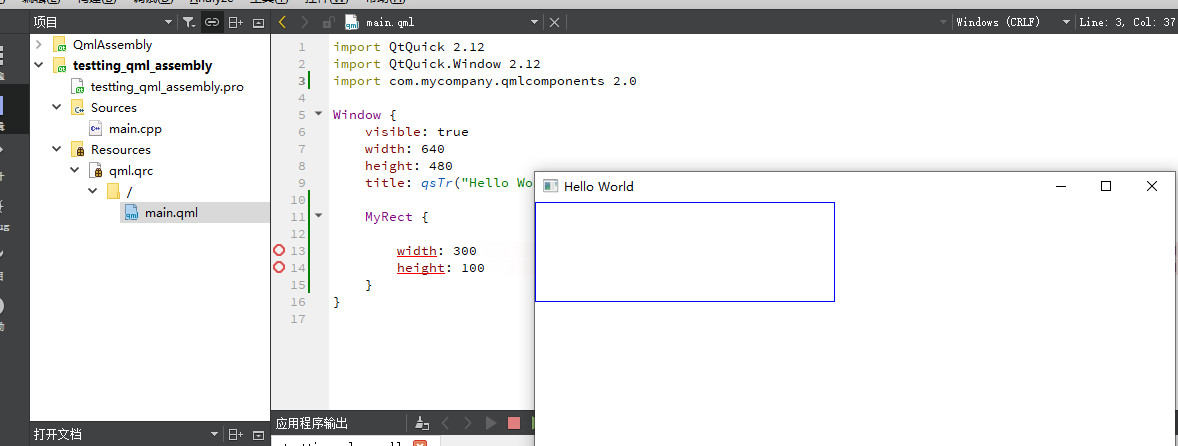Open the symbol dropdown left of Windows (CRLF)
This screenshot has height=446, width=1178.
pos(944,23)
